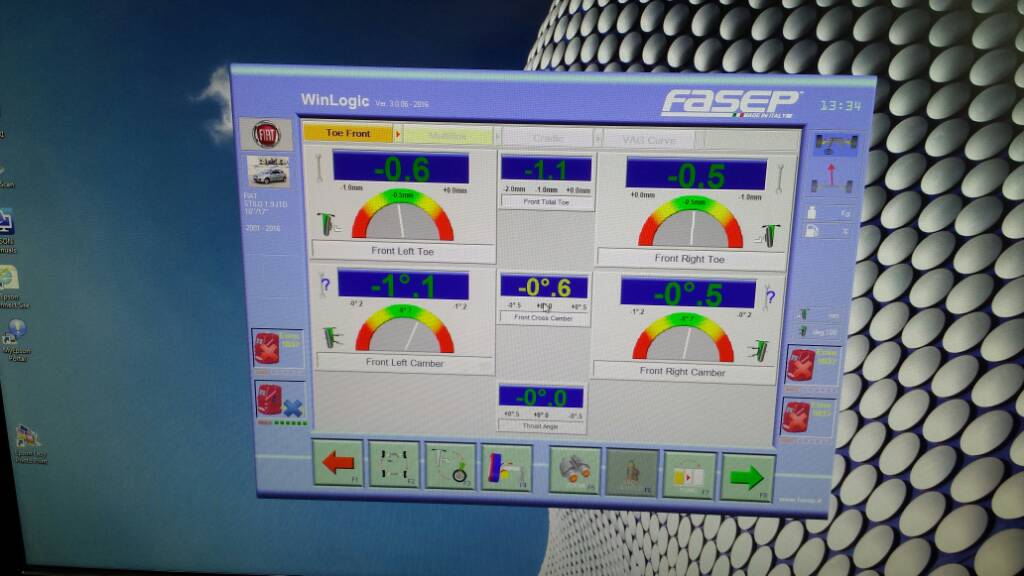Screen dimensions: 1024x576
Task: Go back with the red left arrow F1 button
Action: pos(338,462)
